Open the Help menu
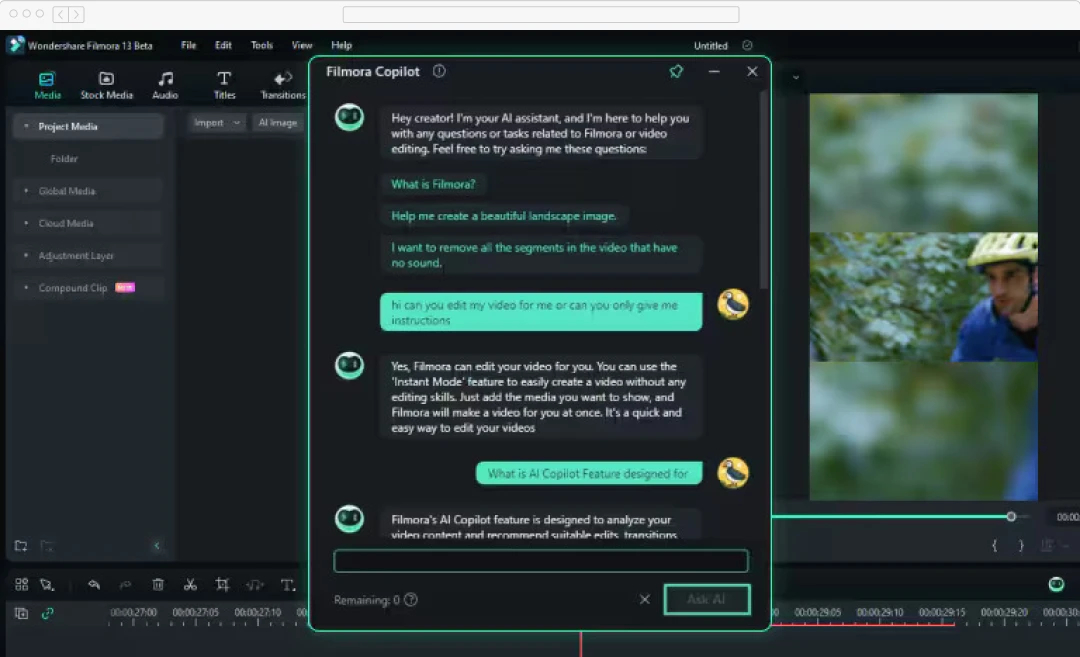Image resolution: width=1080 pixels, height=657 pixels. point(341,45)
